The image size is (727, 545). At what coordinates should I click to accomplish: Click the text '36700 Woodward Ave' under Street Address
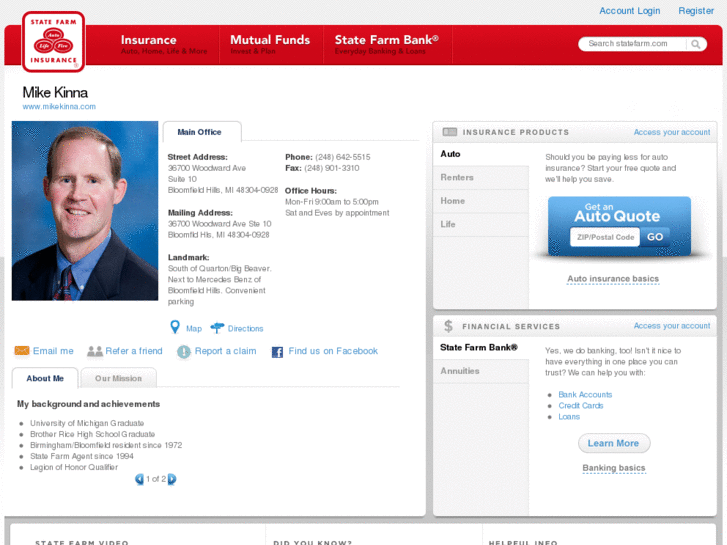[x=207, y=168]
